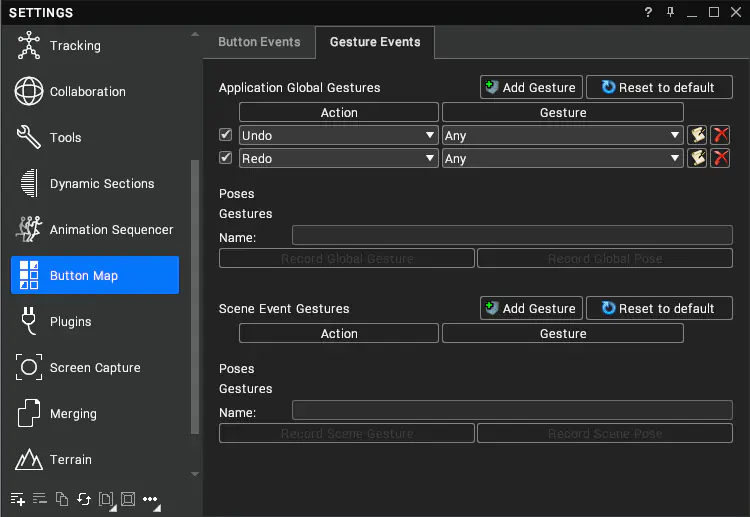Screen dimensions: 750x517
Task: Select the Button Map category
Action: 95,275
